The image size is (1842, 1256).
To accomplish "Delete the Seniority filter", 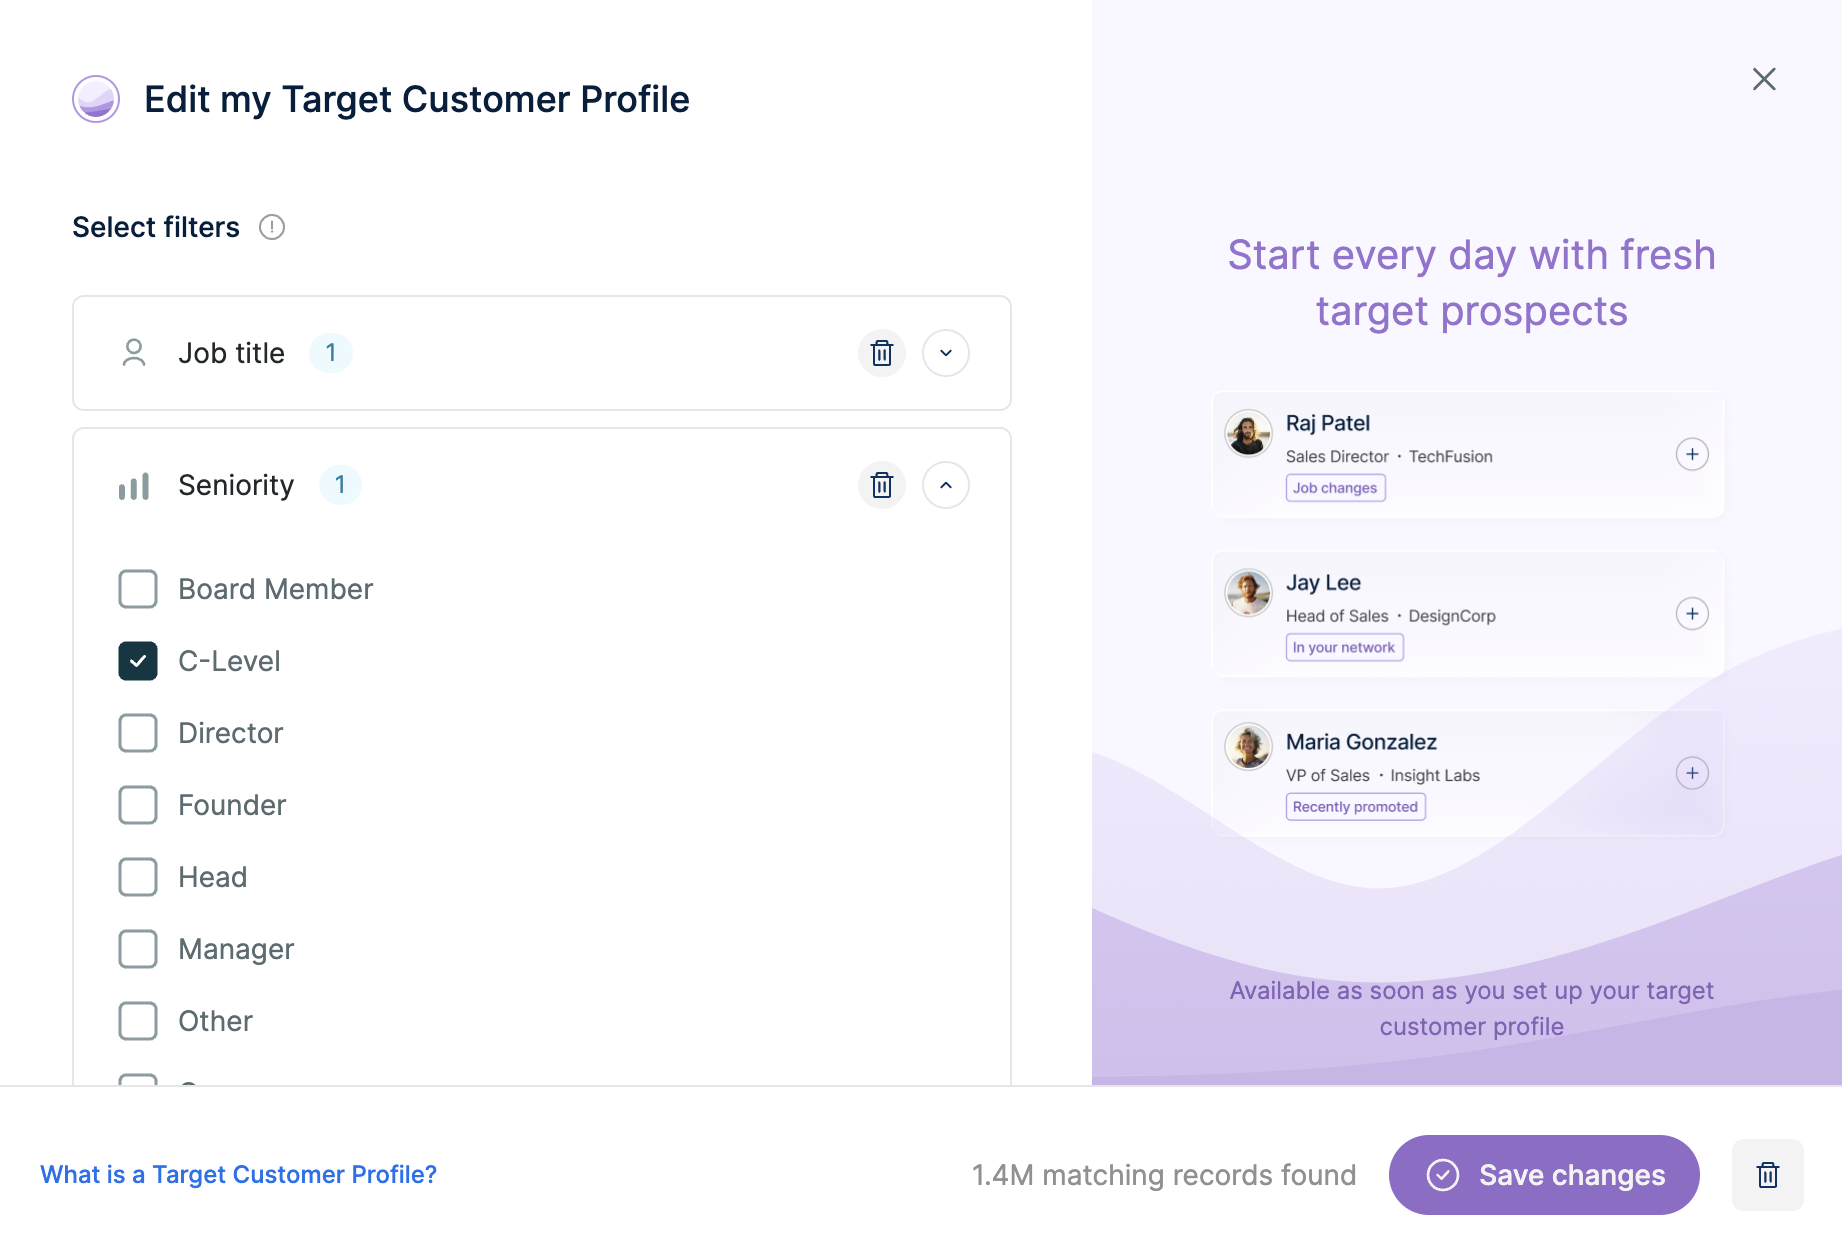I will tap(881, 485).
